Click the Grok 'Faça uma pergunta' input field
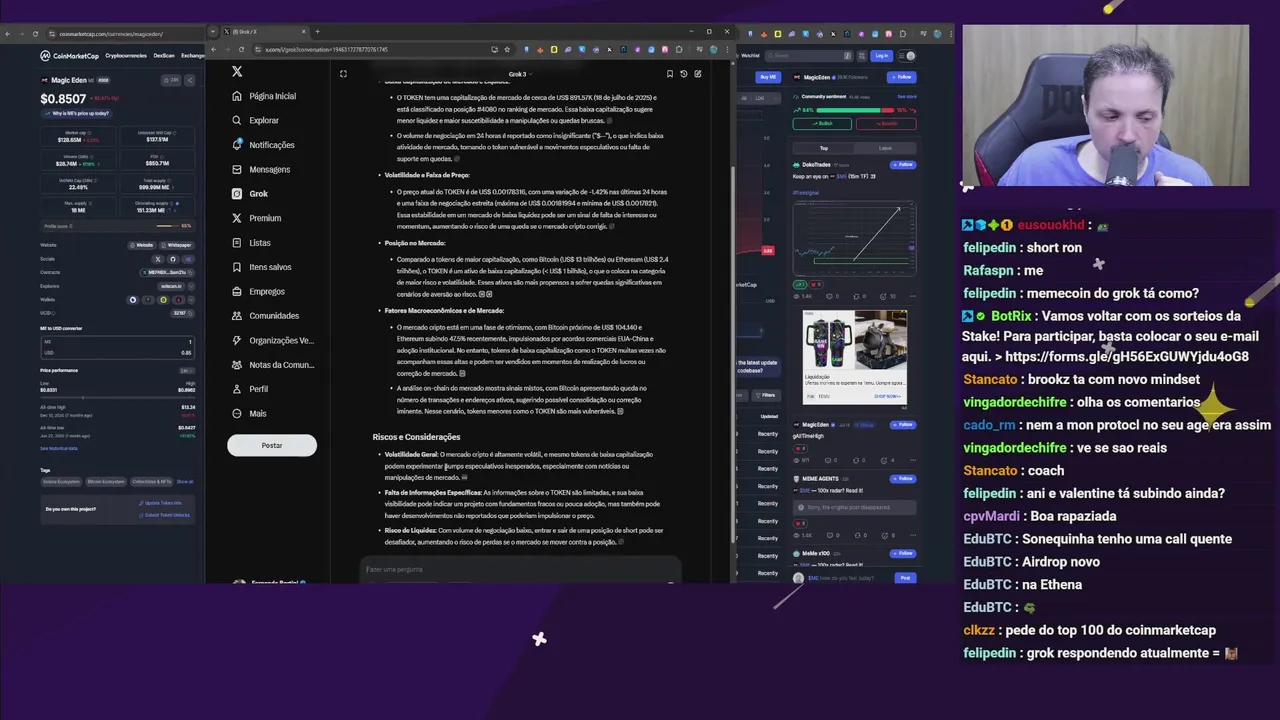This screenshot has width=1280, height=720. click(520, 570)
